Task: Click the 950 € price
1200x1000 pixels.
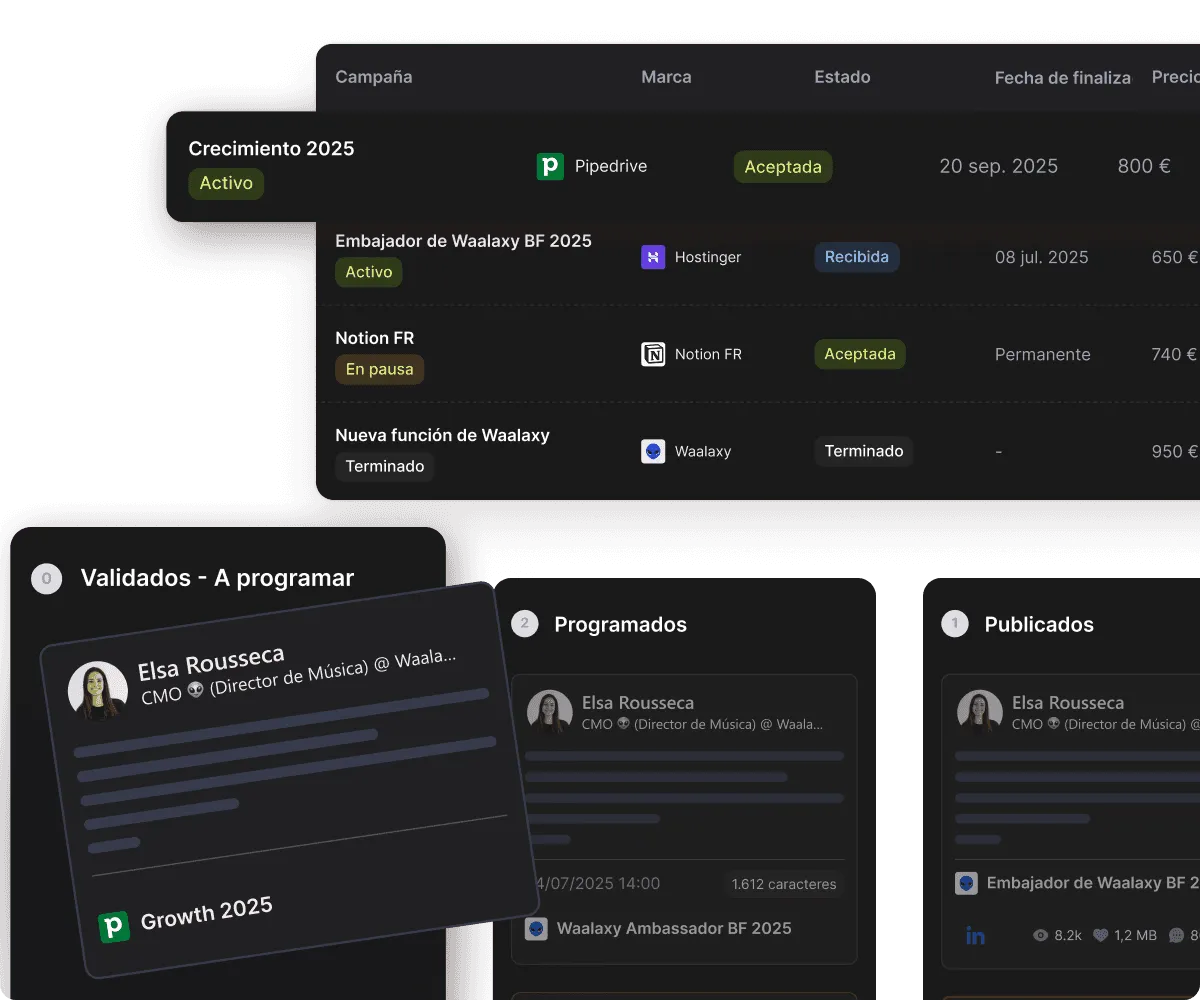Action: (1175, 451)
